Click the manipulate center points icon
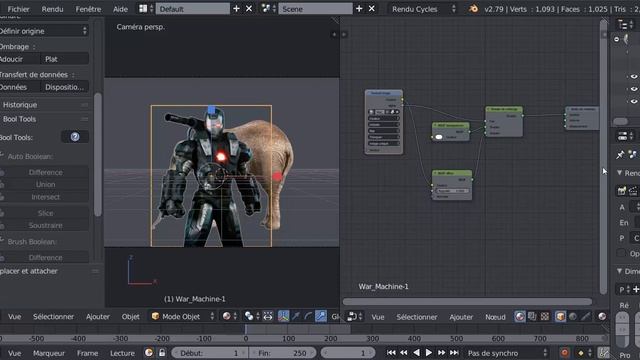The height and width of the screenshot is (360, 640). [x=268, y=316]
